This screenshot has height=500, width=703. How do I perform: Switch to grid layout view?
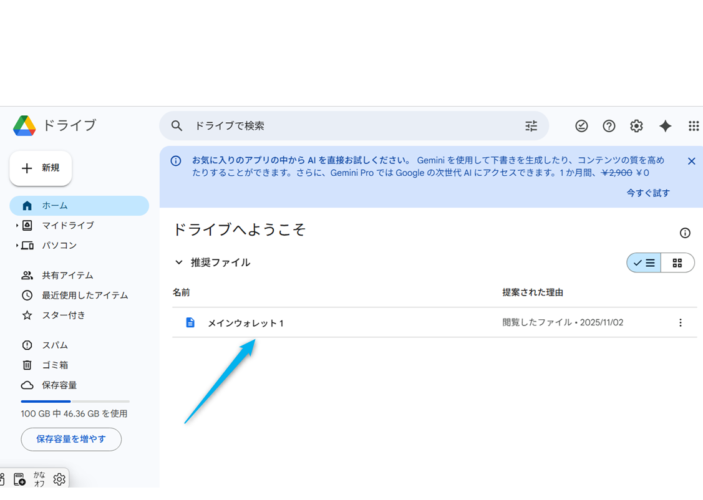pos(677,263)
